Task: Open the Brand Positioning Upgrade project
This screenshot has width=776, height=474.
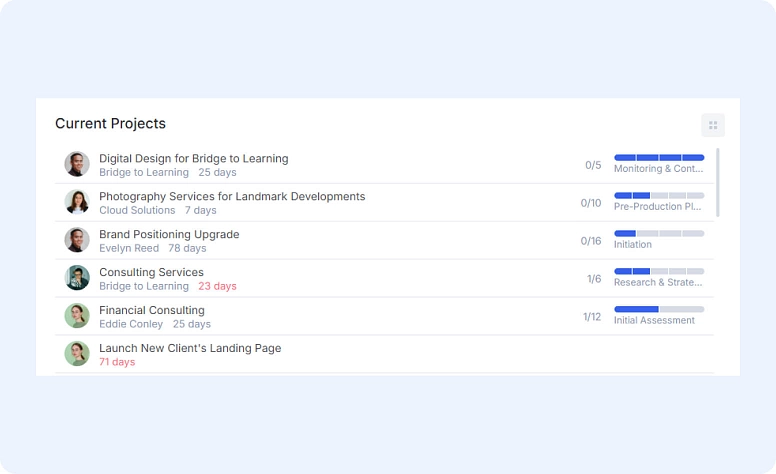Action: click(169, 234)
